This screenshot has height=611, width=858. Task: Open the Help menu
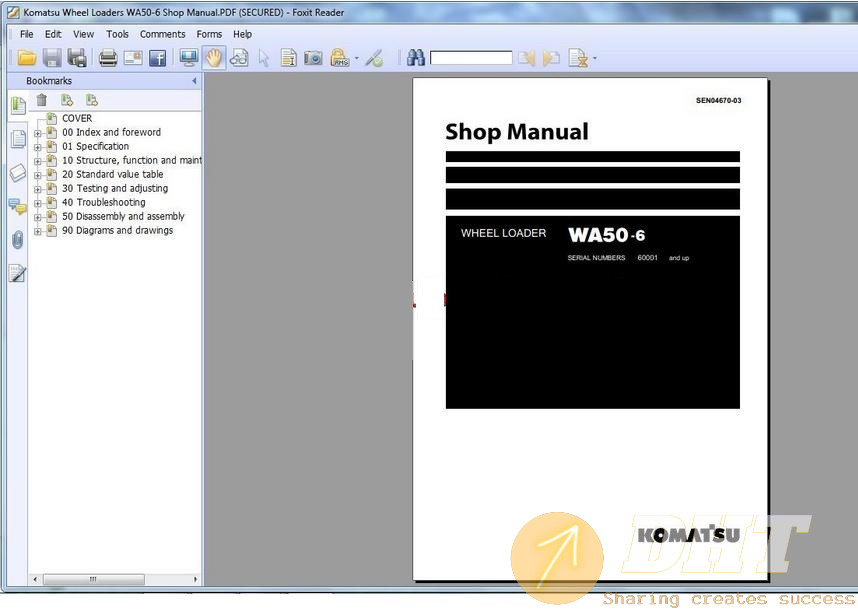242,34
